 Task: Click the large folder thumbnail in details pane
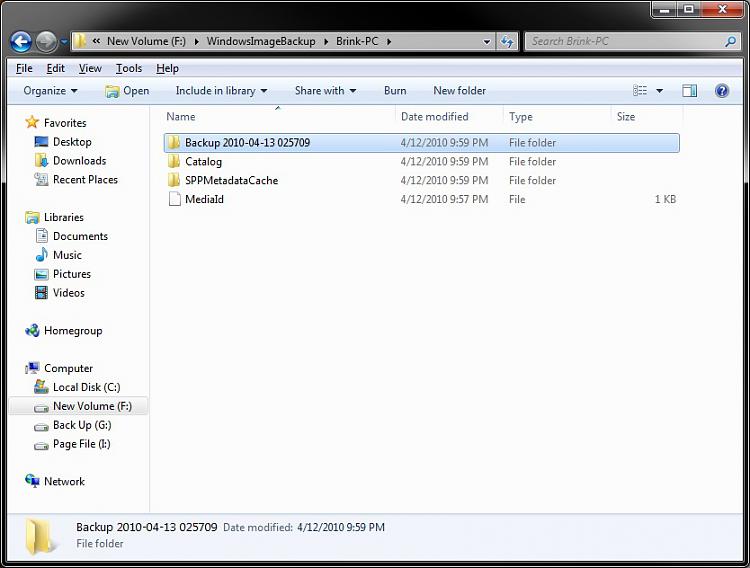41,536
